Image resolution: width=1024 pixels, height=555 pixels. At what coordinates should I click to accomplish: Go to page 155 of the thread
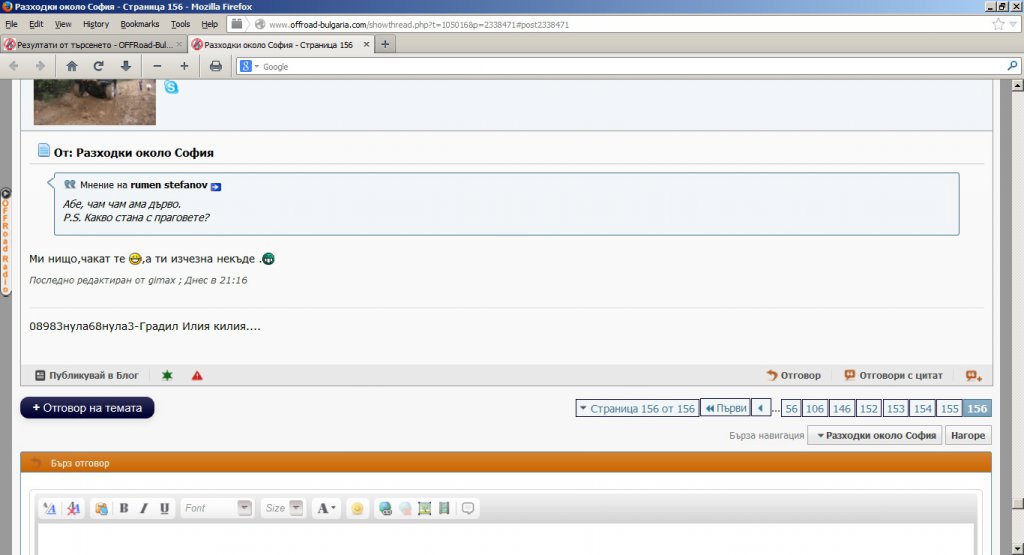coord(950,408)
